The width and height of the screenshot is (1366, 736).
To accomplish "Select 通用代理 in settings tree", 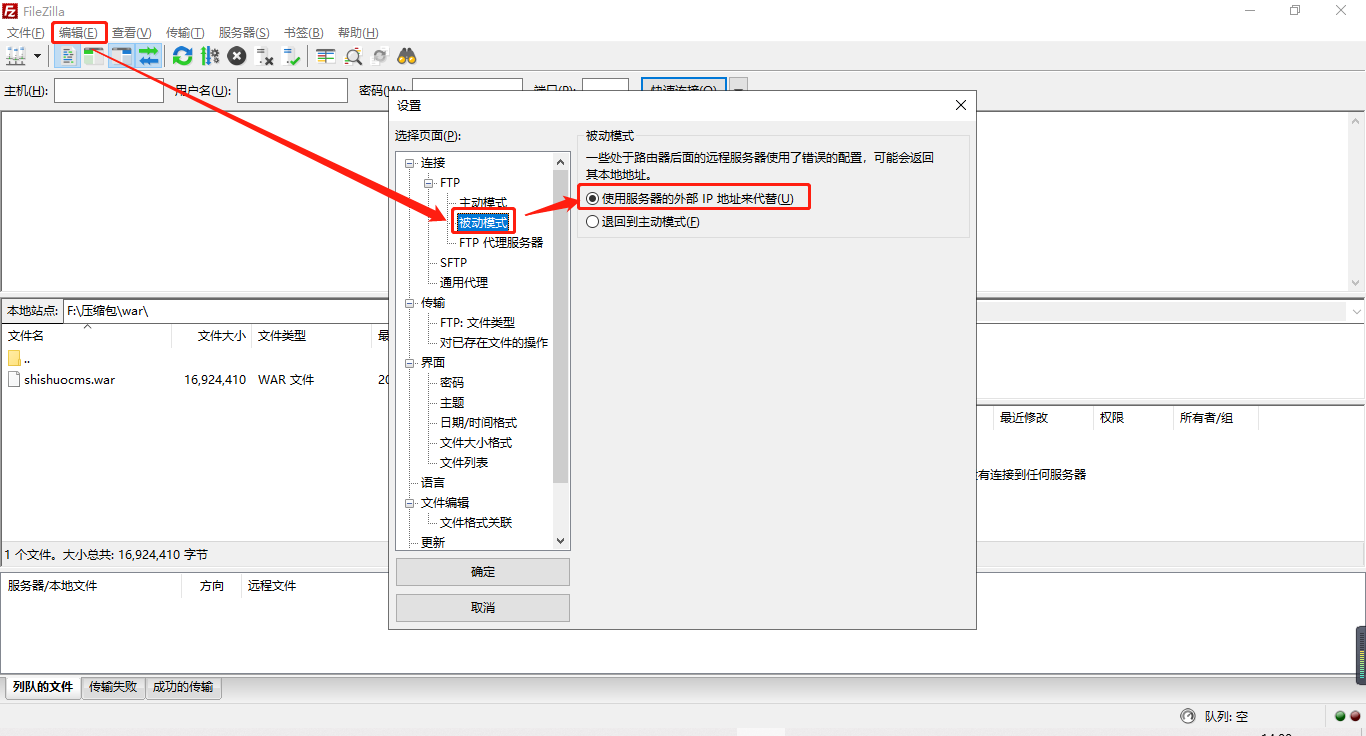I will (464, 282).
